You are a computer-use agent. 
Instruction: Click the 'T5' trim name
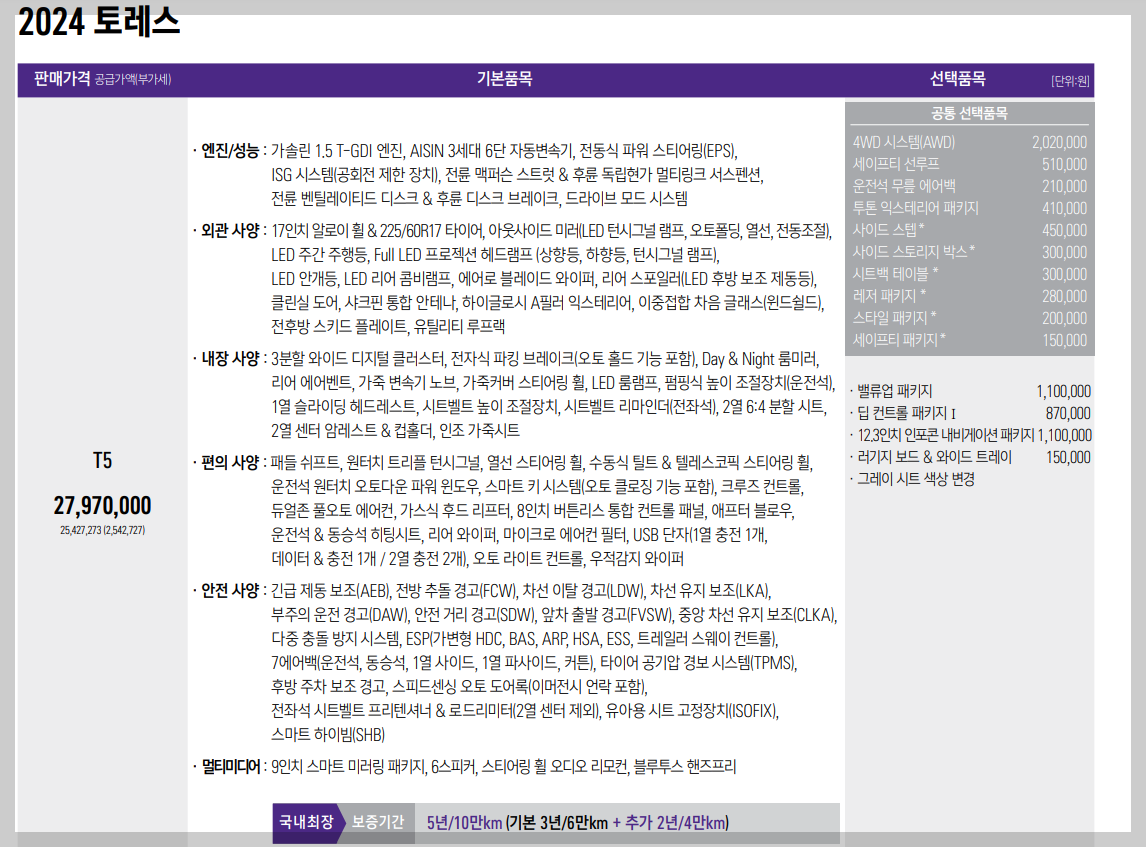coord(102,460)
